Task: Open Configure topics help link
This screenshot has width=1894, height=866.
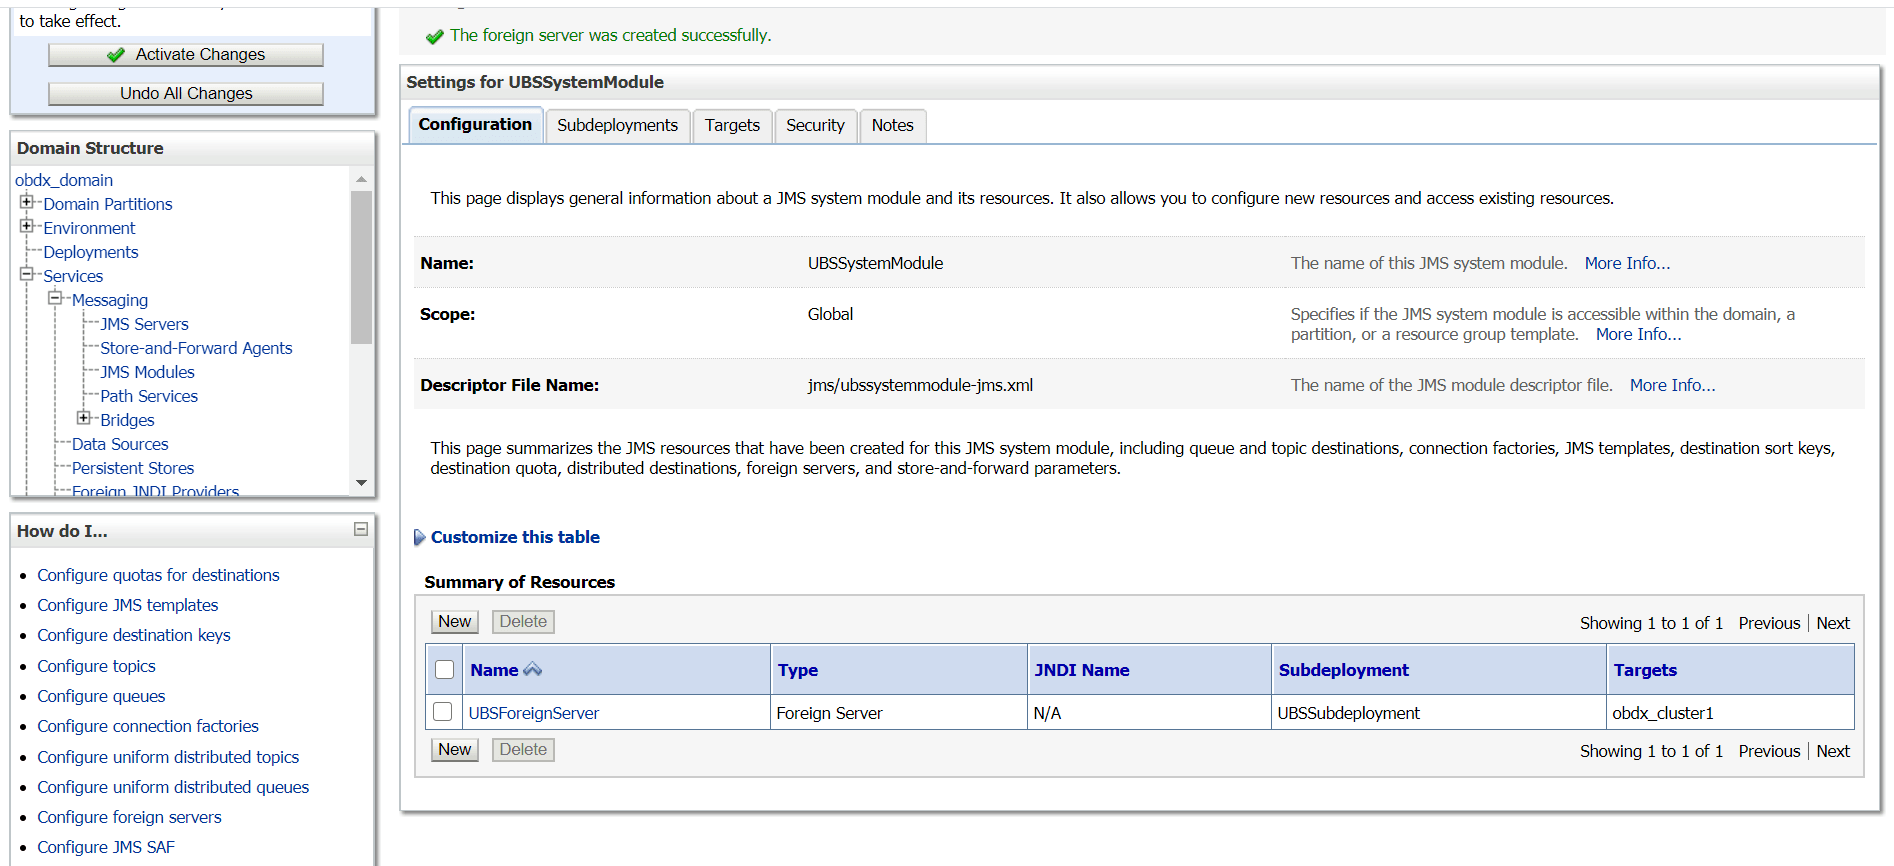Action: [x=96, y=666]
